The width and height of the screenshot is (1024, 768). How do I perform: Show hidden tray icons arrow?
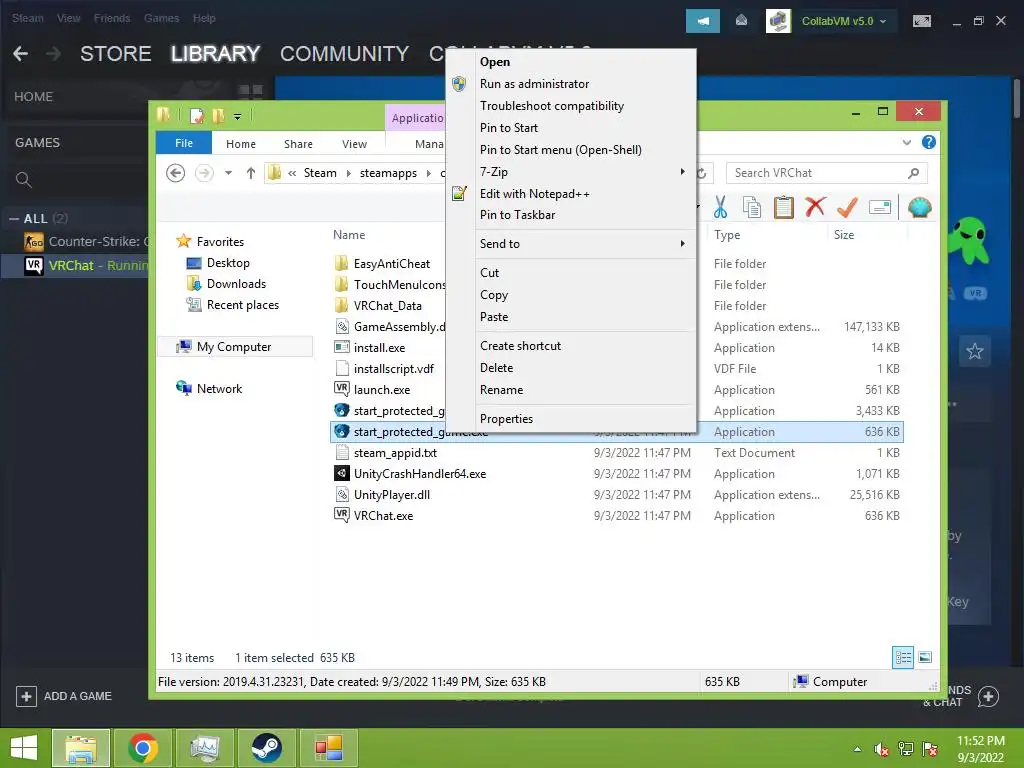[x=857, y=749]
